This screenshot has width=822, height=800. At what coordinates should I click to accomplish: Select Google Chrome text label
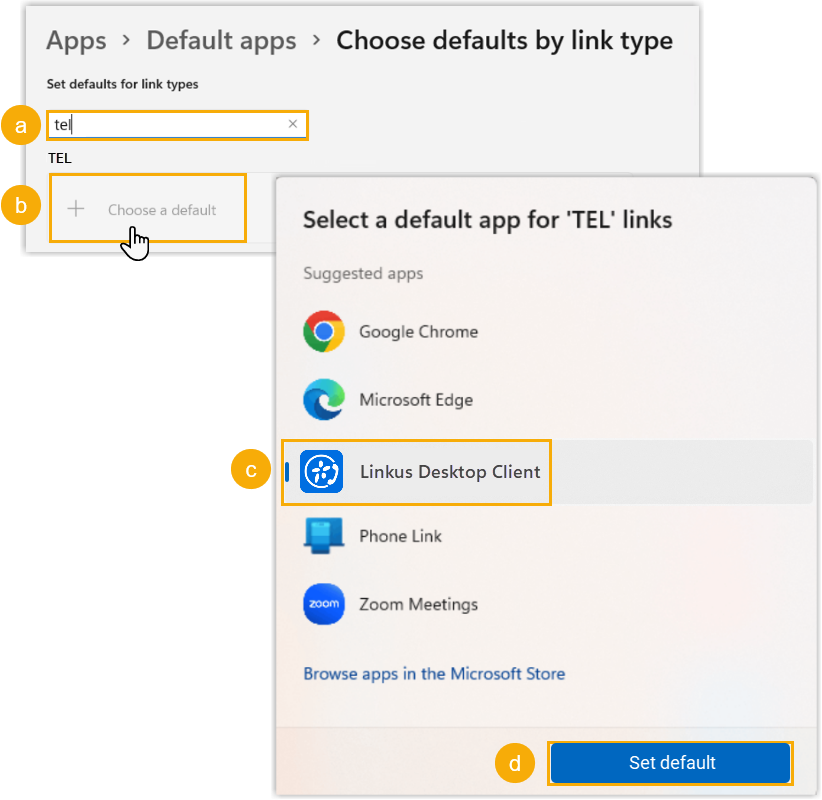tap(418, 332)
